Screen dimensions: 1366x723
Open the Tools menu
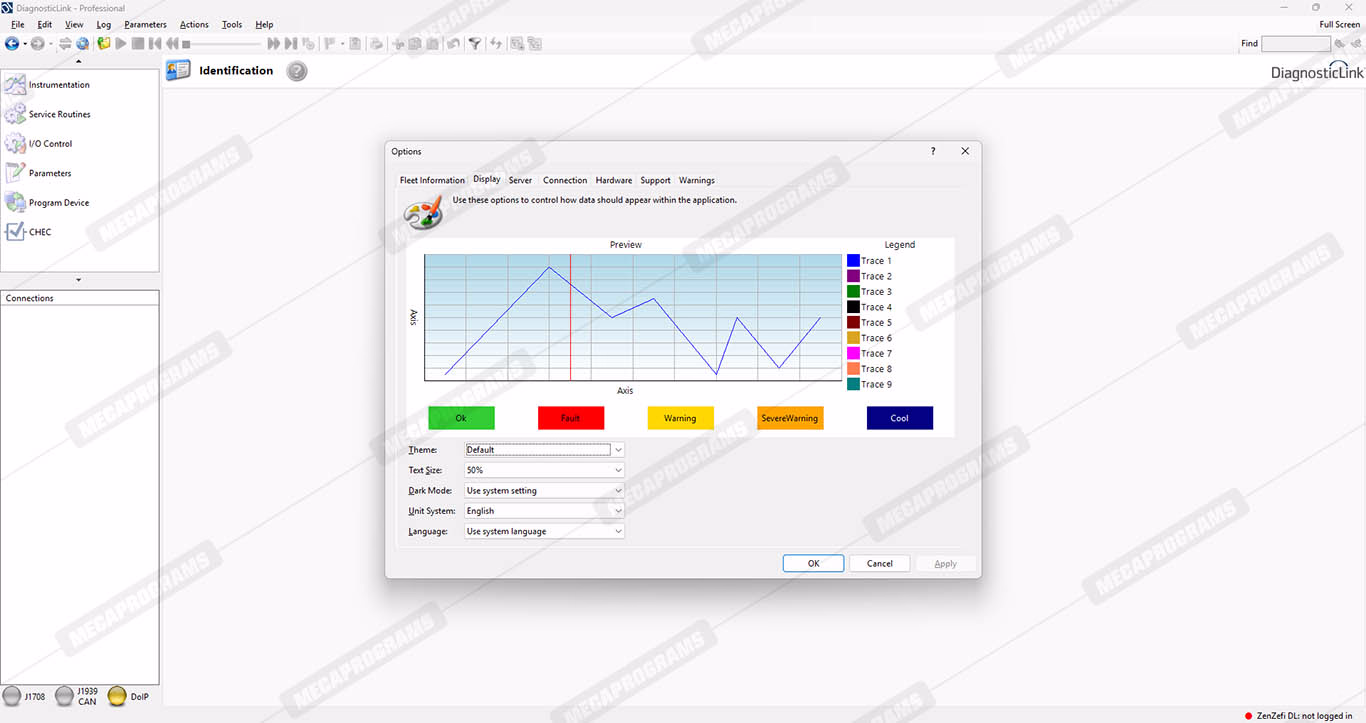click(x=232, y=25)
